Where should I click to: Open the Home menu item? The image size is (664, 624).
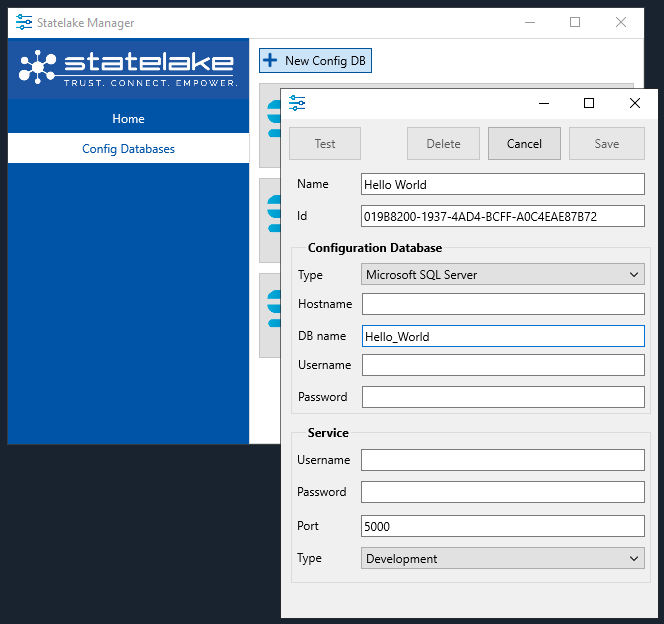pyautogui.click(x=128, y=119)
